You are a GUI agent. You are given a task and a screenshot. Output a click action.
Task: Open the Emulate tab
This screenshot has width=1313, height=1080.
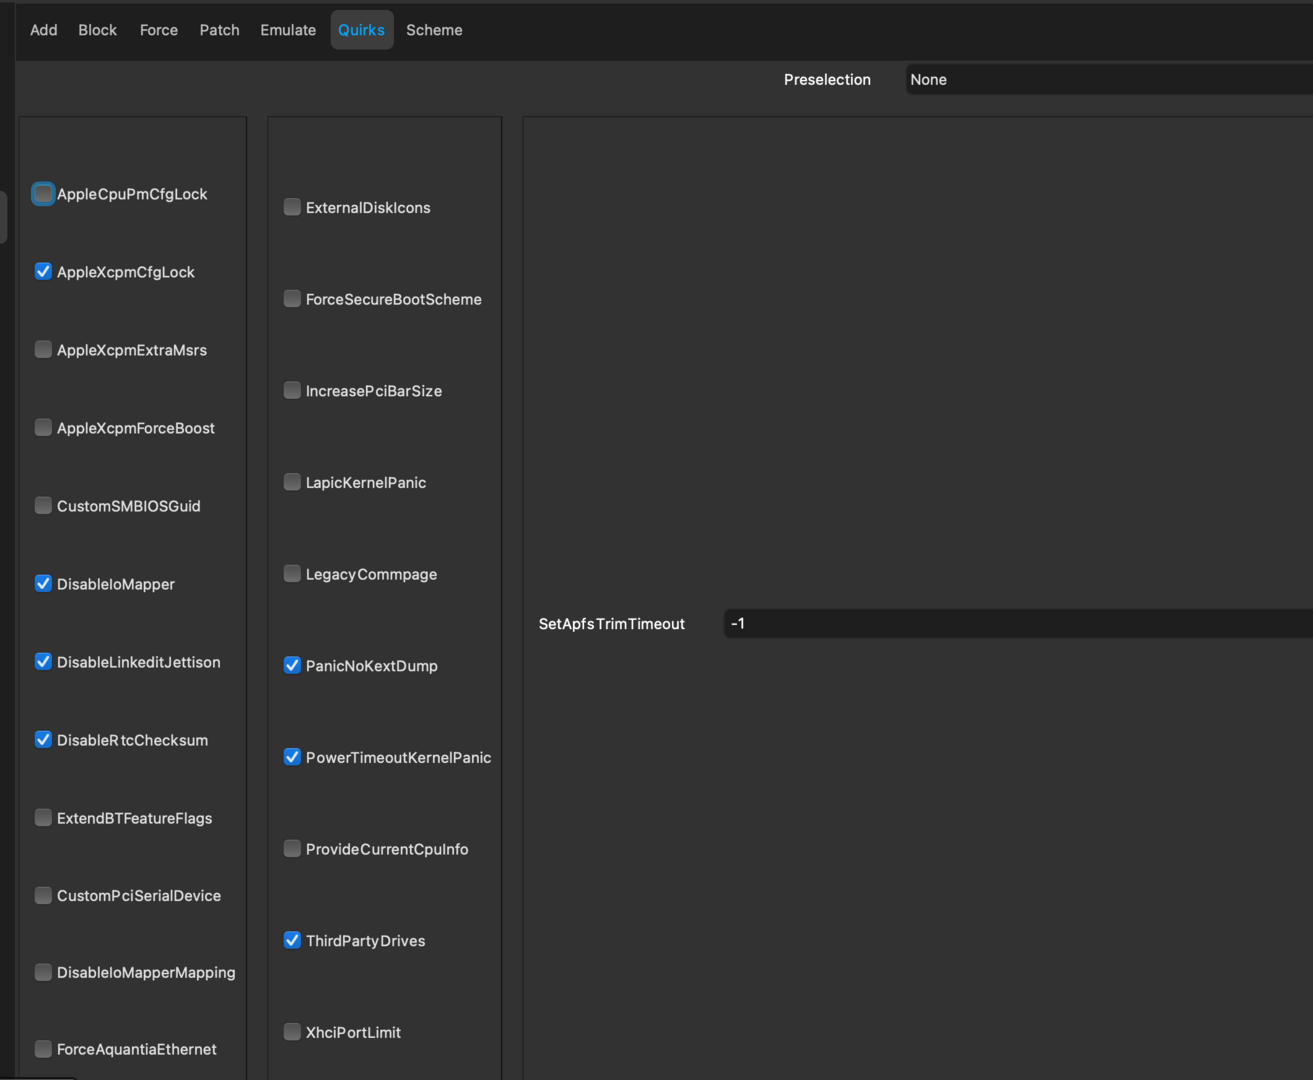(x=288, y=30)
